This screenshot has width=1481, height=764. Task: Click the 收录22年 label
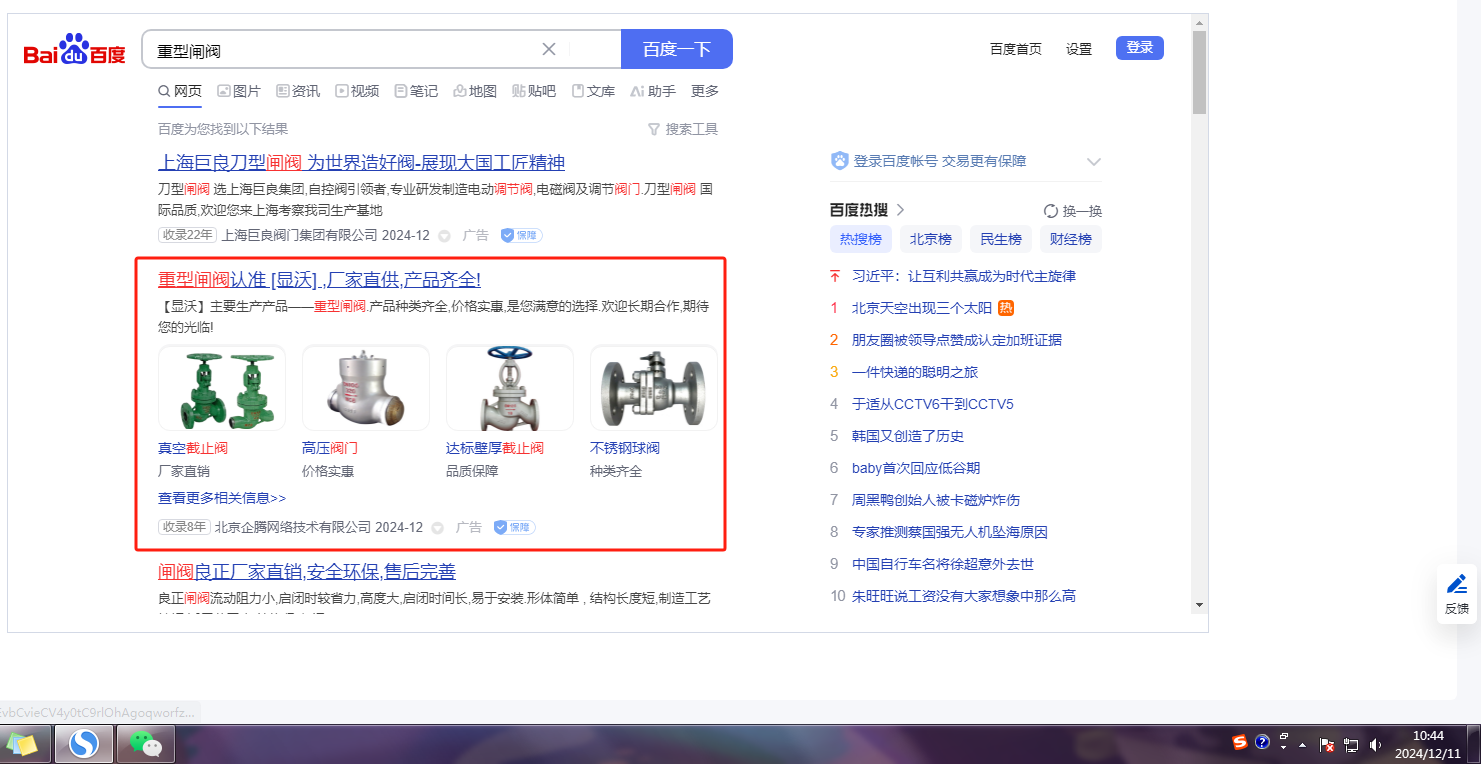point(187,235)
